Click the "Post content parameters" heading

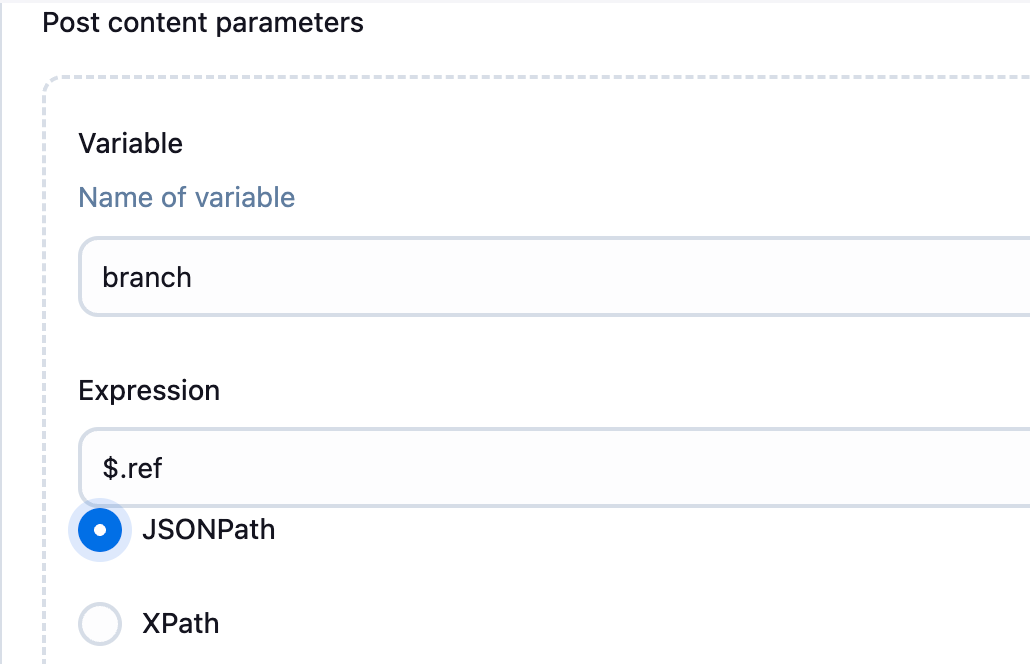(x=203, y=22)
